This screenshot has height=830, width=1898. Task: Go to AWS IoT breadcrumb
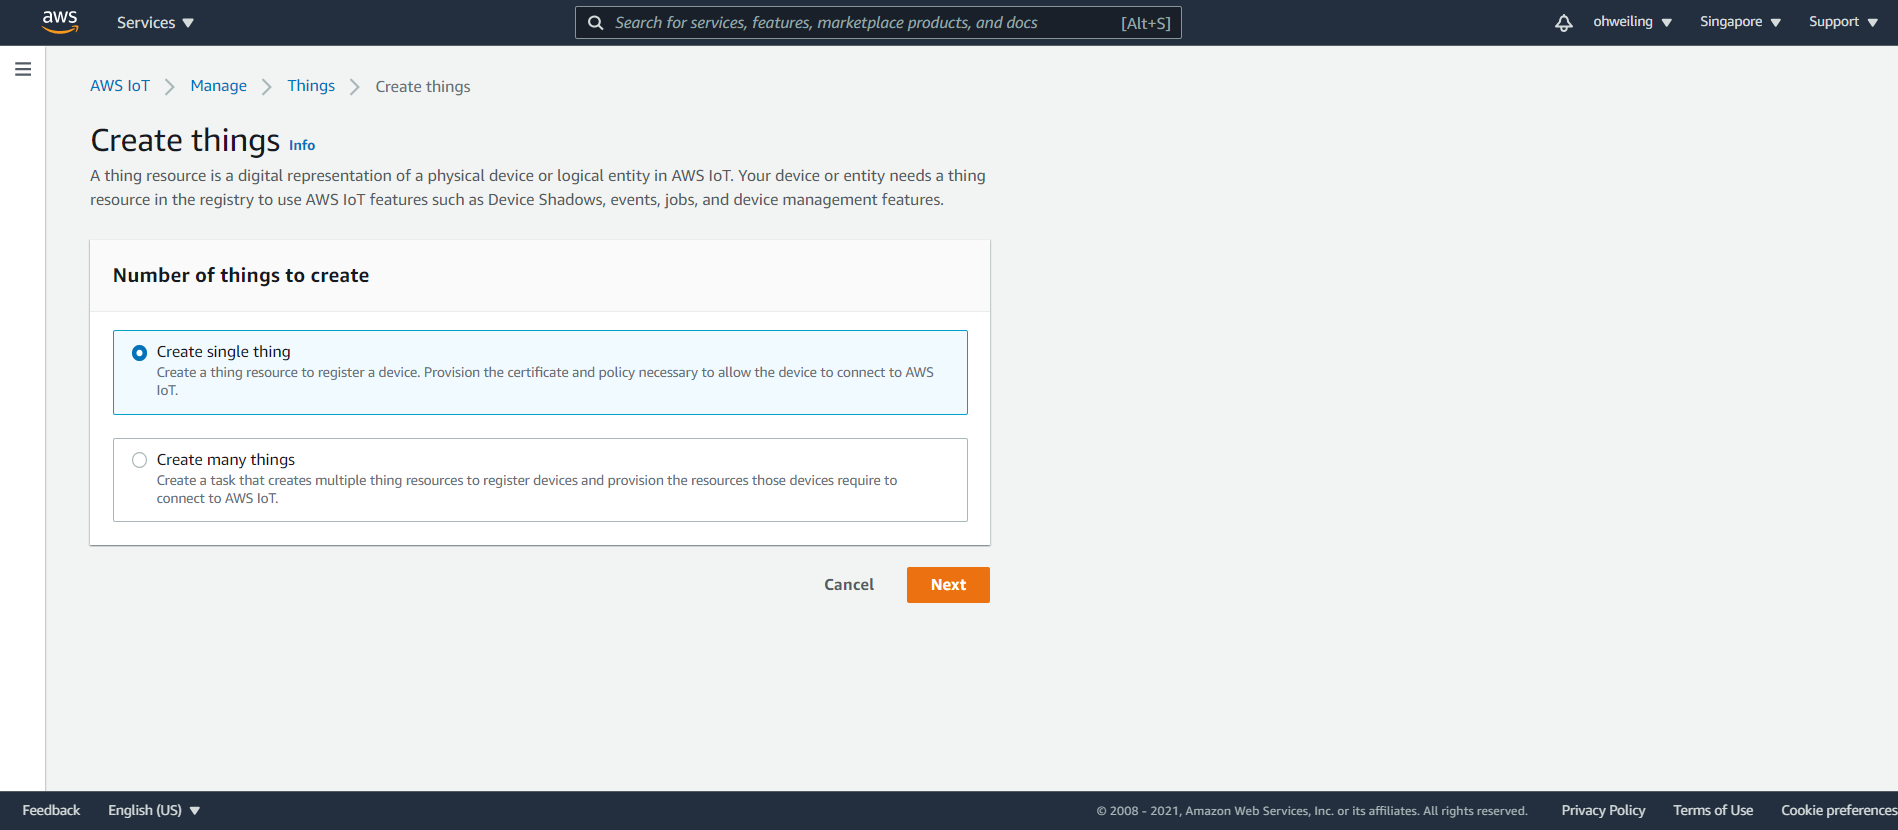point(120,86)
